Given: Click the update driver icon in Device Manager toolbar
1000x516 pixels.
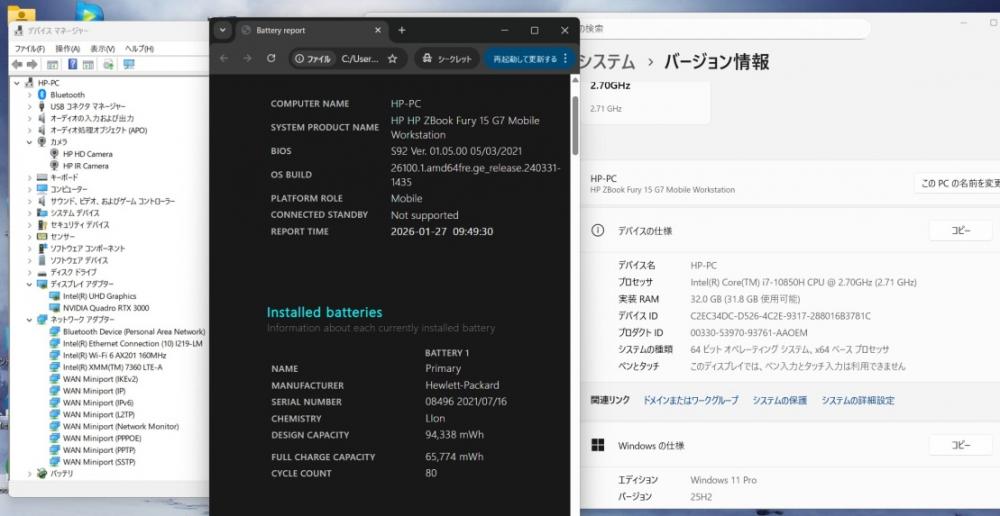Looking at the screenshot, I should coord(109,64).
